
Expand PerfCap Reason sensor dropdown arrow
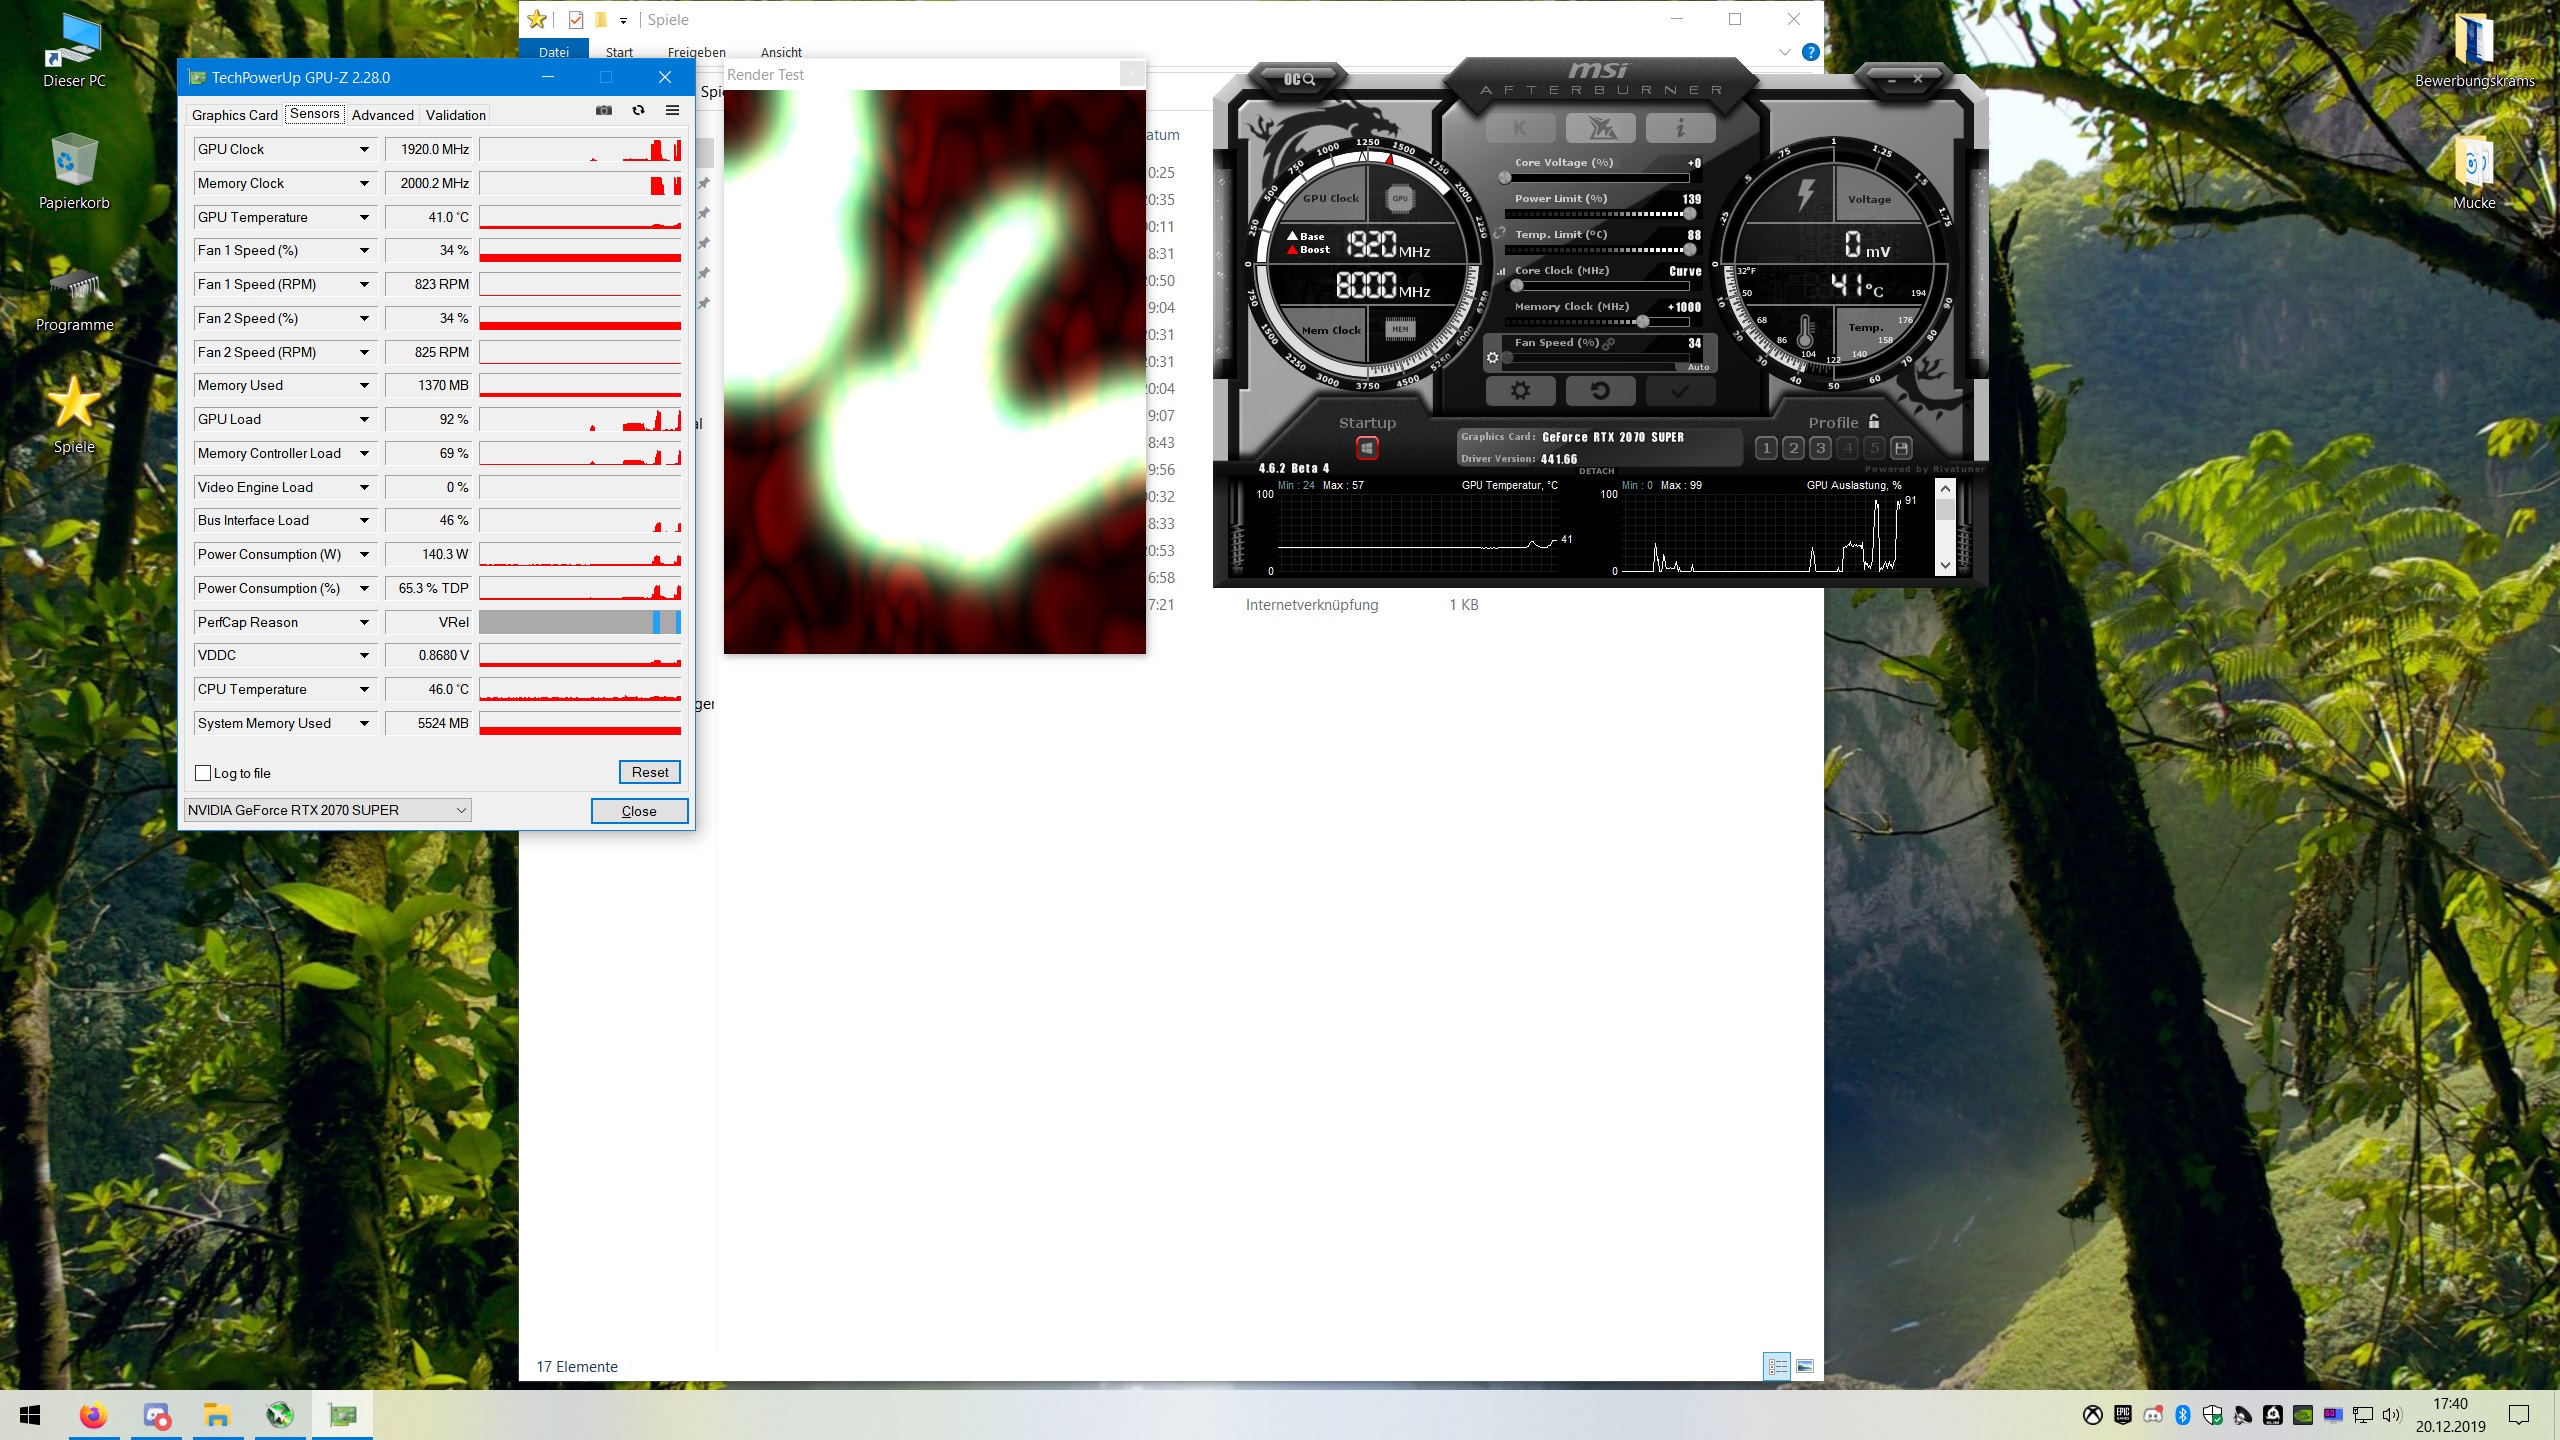pyautogui.click(x=364, y=622)
